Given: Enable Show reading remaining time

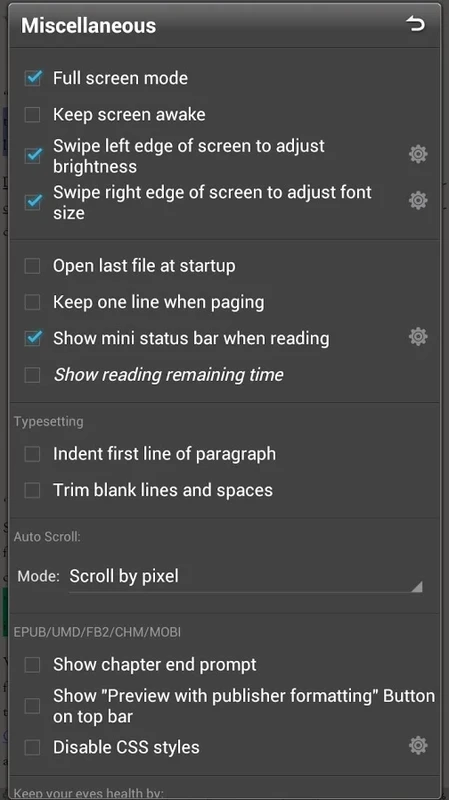Looking at the screenshot, I should coord(33,375).
